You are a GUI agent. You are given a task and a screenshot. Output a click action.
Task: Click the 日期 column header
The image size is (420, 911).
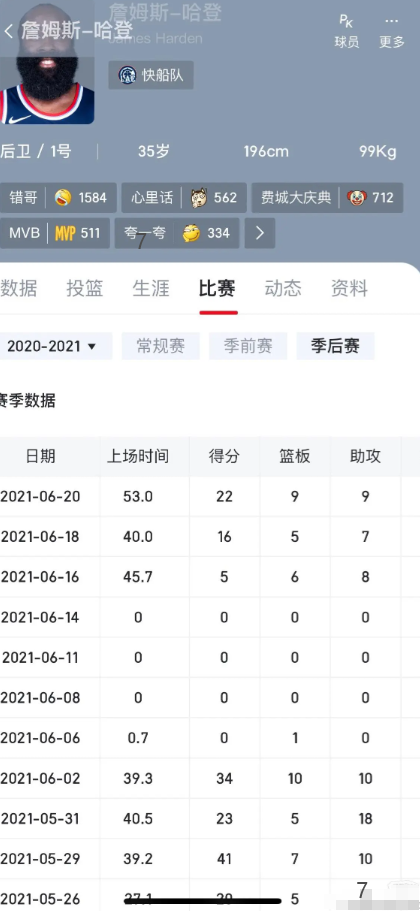[x=41, y=457]
